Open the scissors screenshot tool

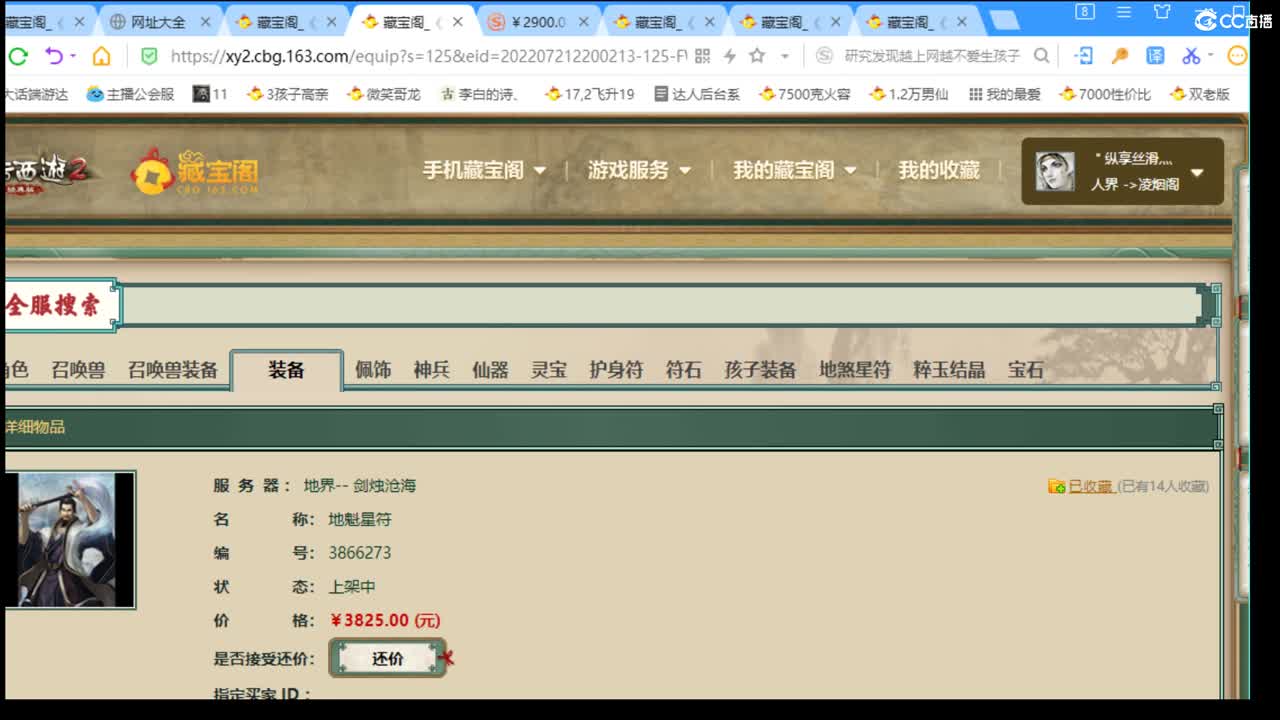pos(1192,56)
